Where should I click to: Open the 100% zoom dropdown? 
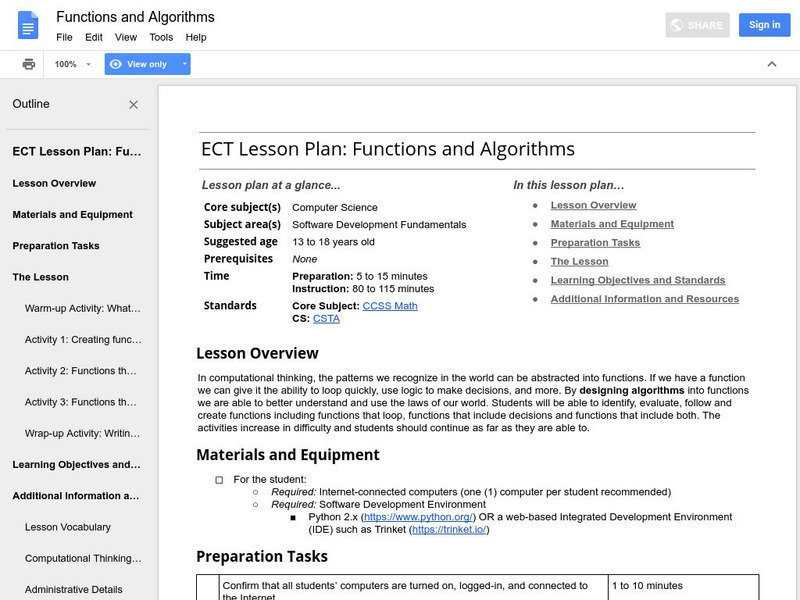(x=73, y=64)
